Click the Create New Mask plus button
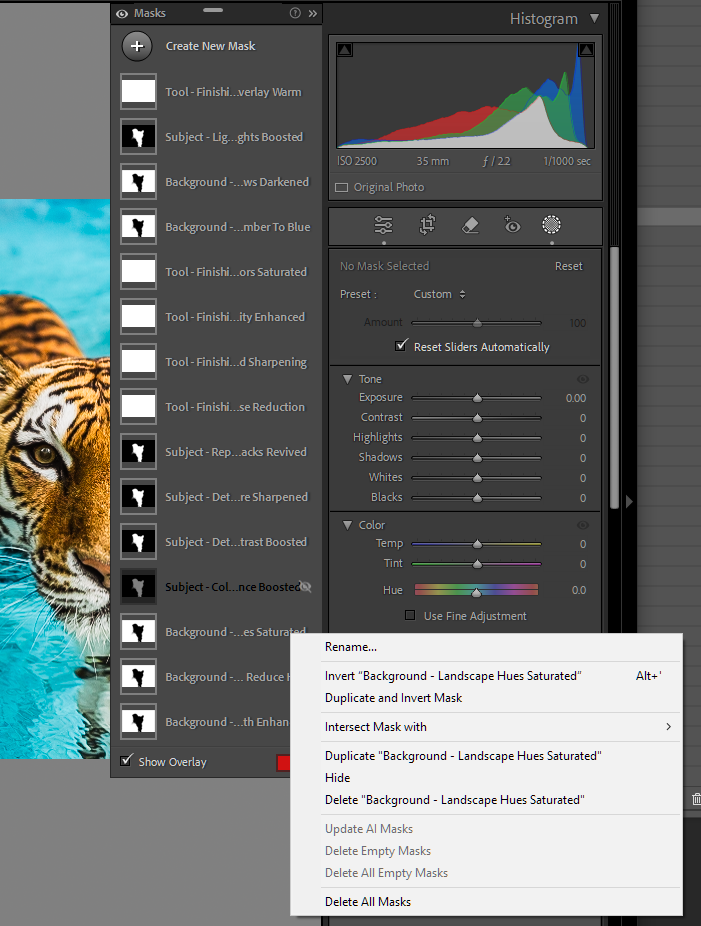Image resolution: width=701 pixels, height=926 pixels. tap(137, 46)
